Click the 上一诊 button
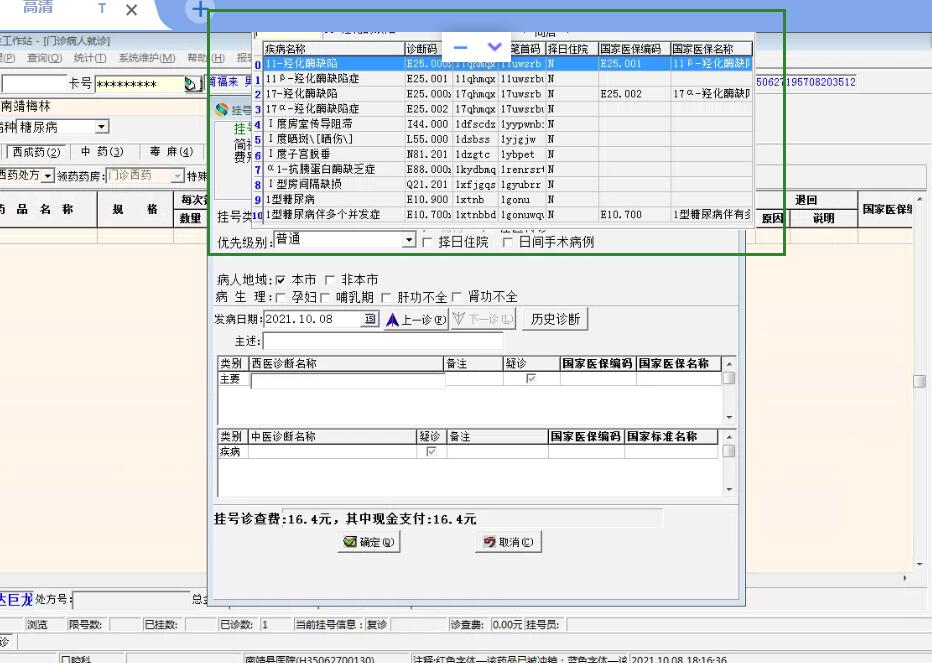Viewport: 932px width, 663px height. click(416, 320)
